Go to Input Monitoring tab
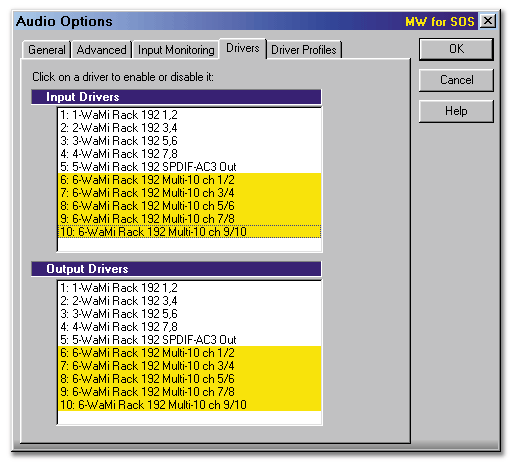 176,50
